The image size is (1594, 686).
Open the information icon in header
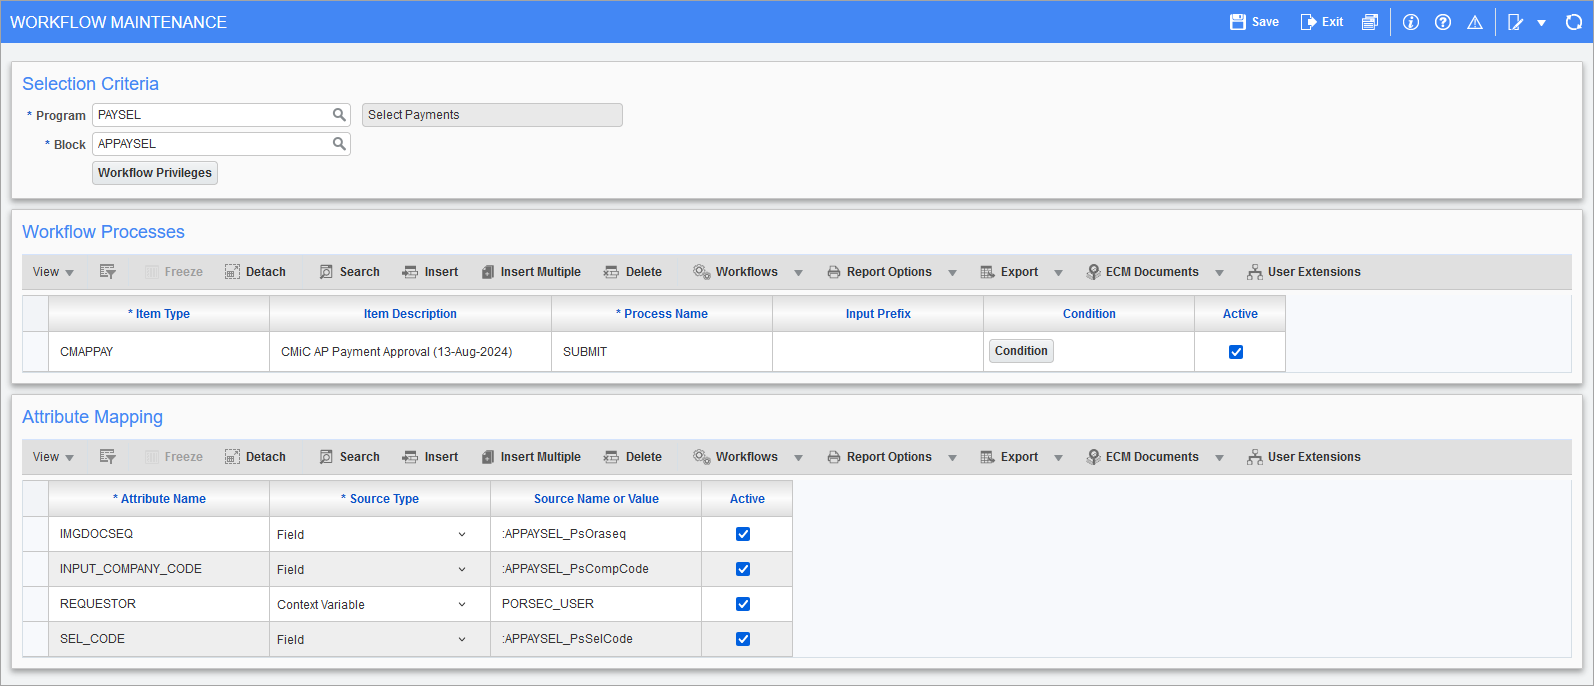(x=1411, y=22)
